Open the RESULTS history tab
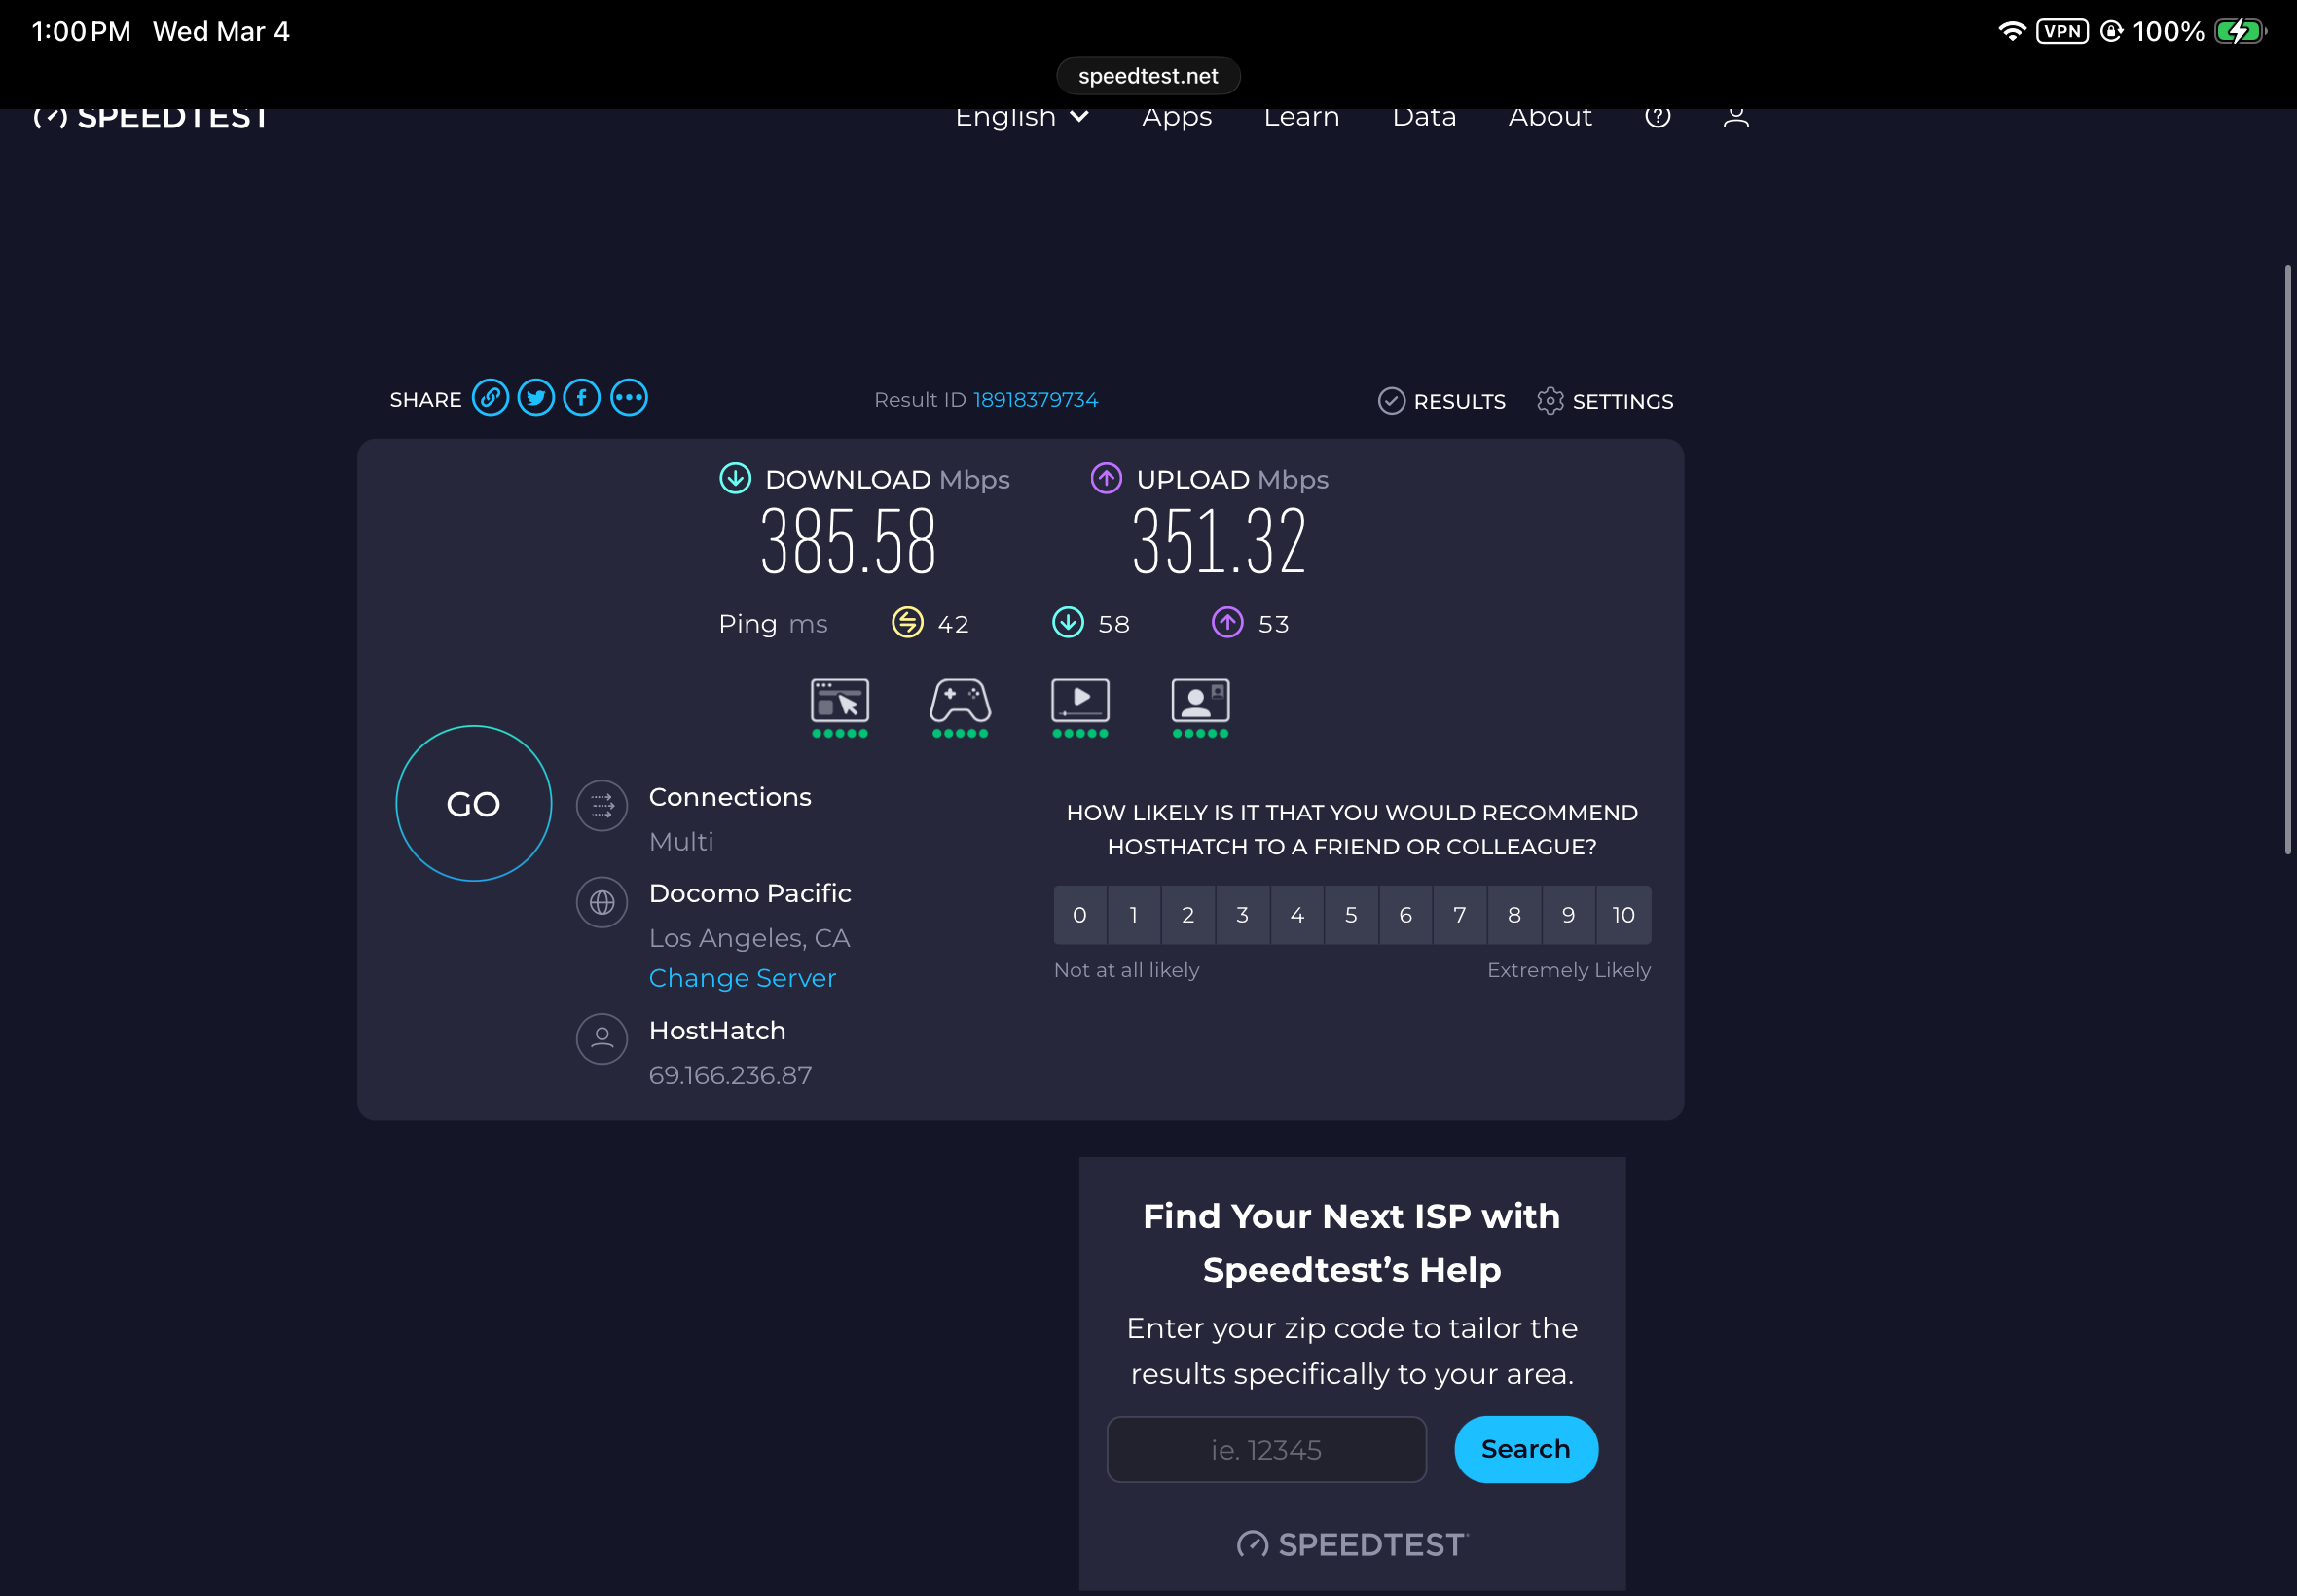This screenshot has height=1596, width=2297. point(1441,401)
